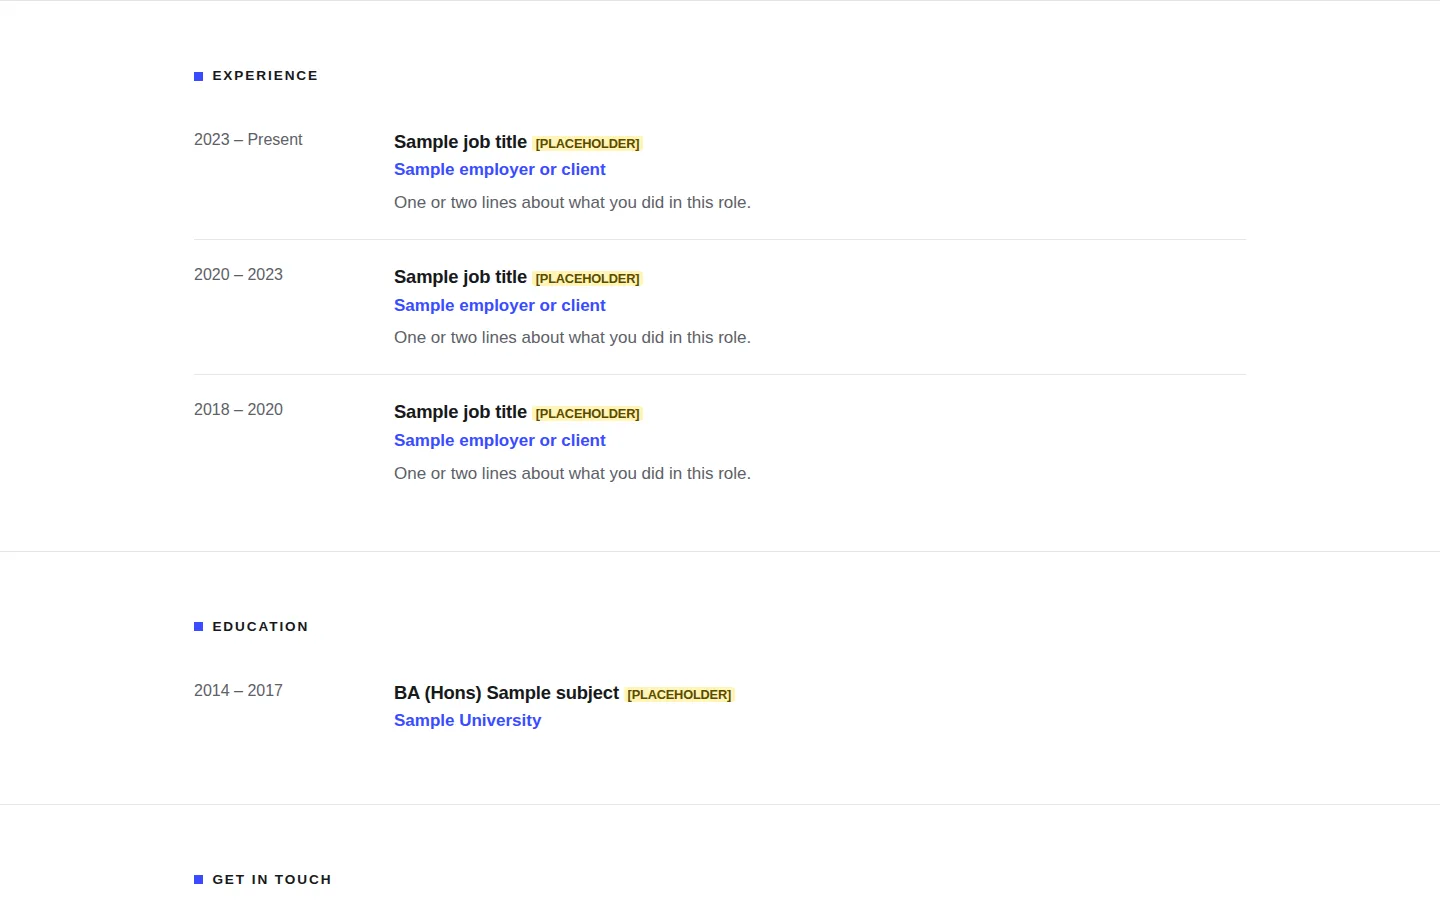Click the PLACEHOLDER badge in 2023 – Present entry
The width and height of the screenshot is (1440, 900).
tap(587, 144)
